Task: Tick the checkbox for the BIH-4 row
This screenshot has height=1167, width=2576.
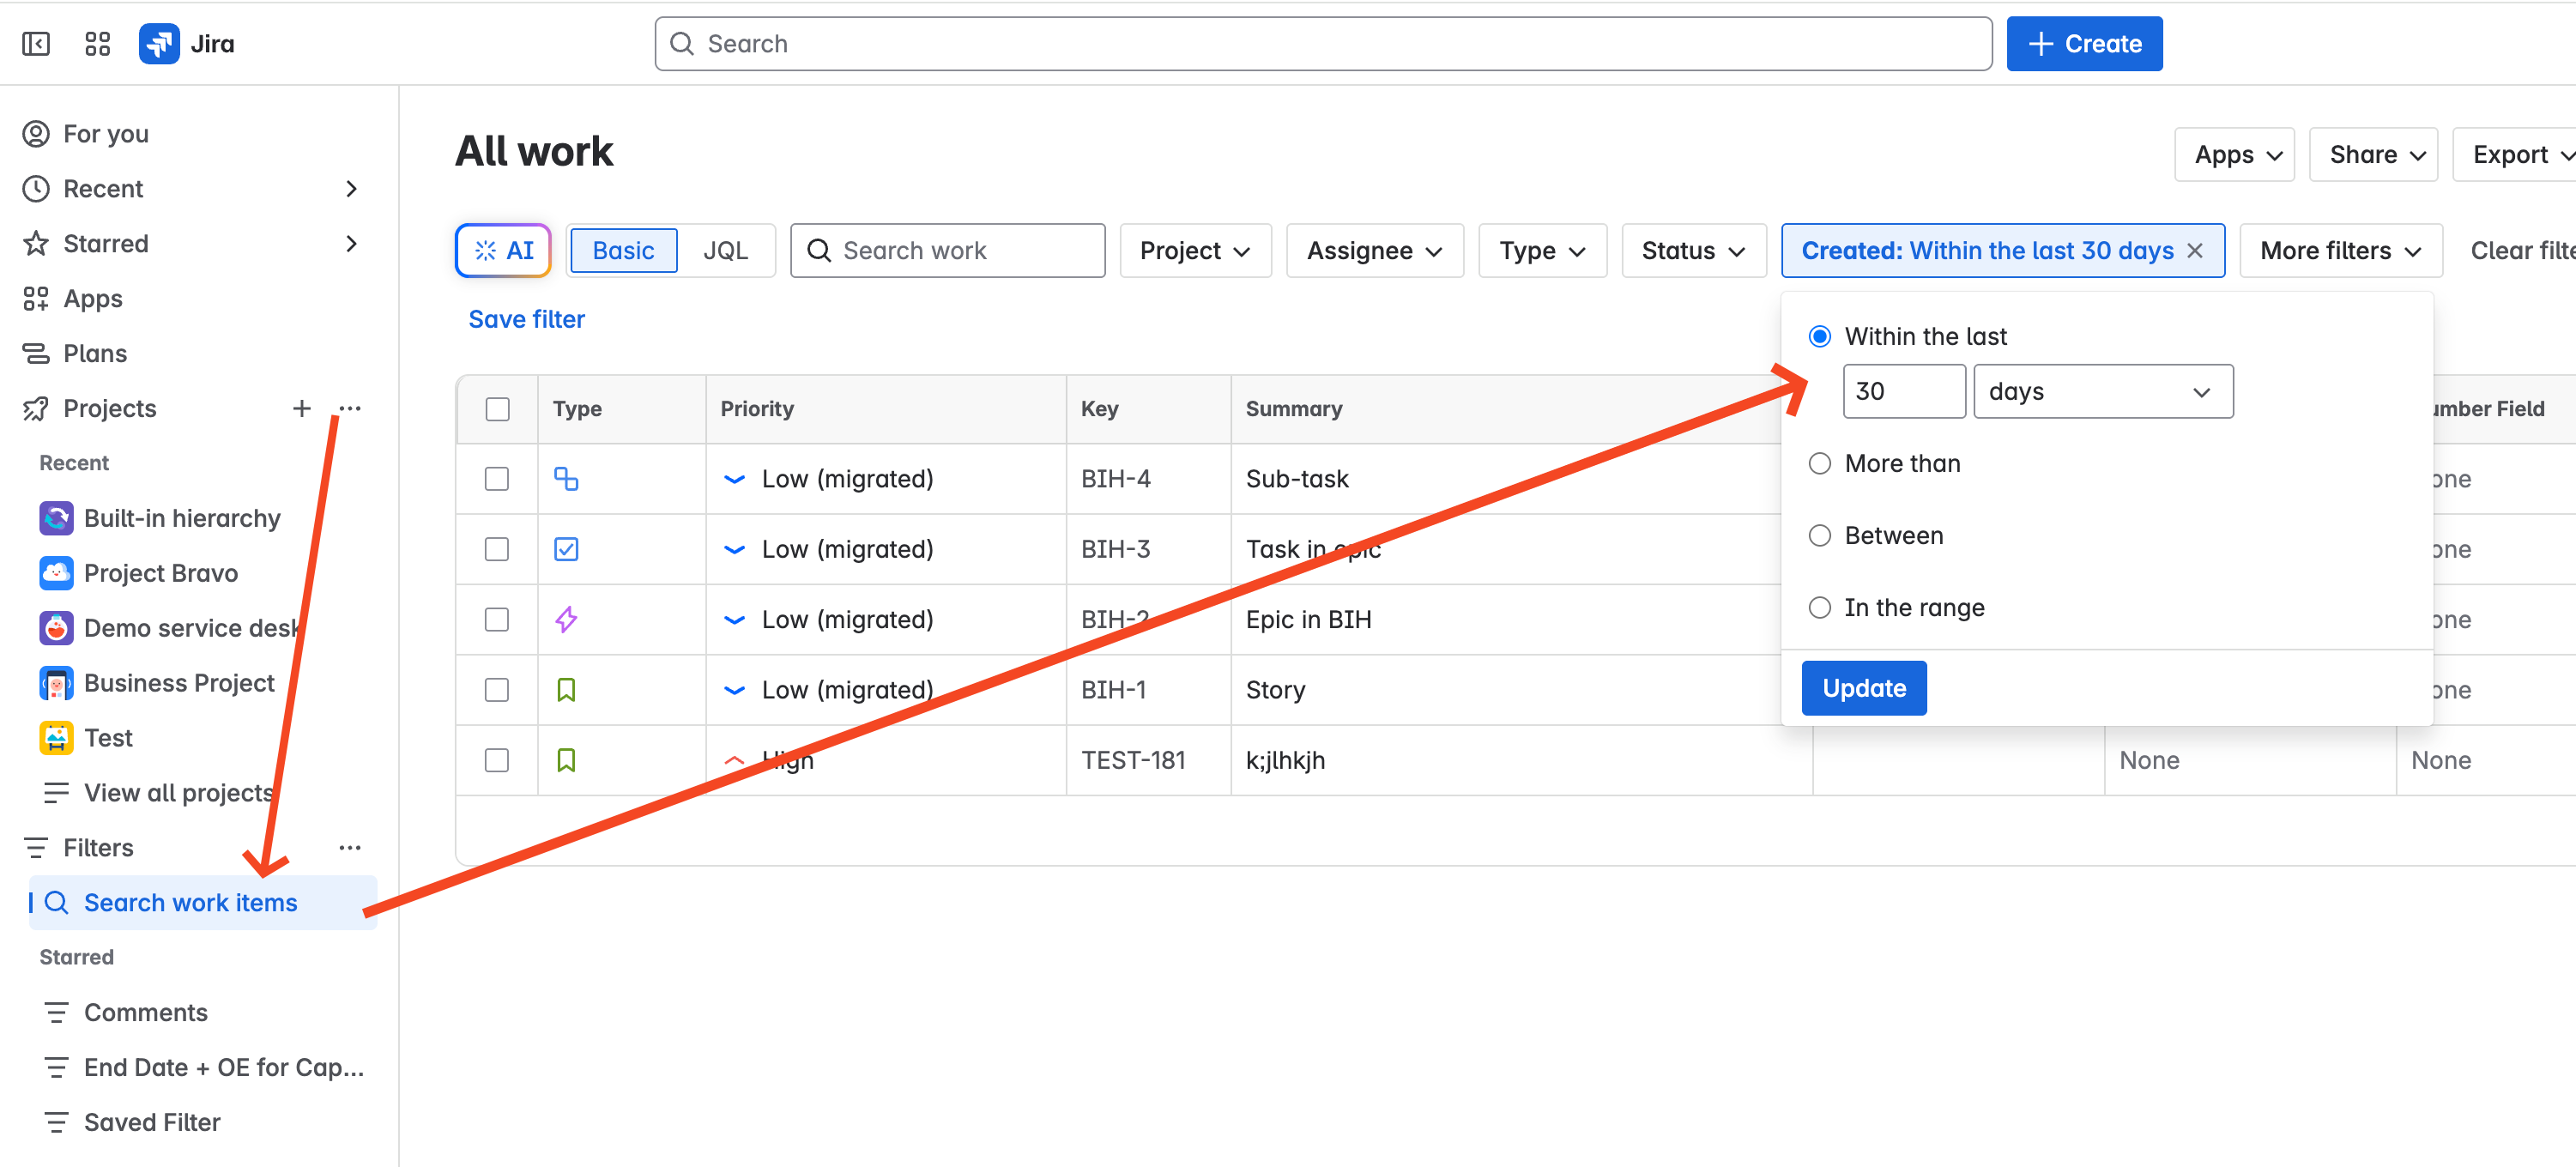Action: (497, 479)
